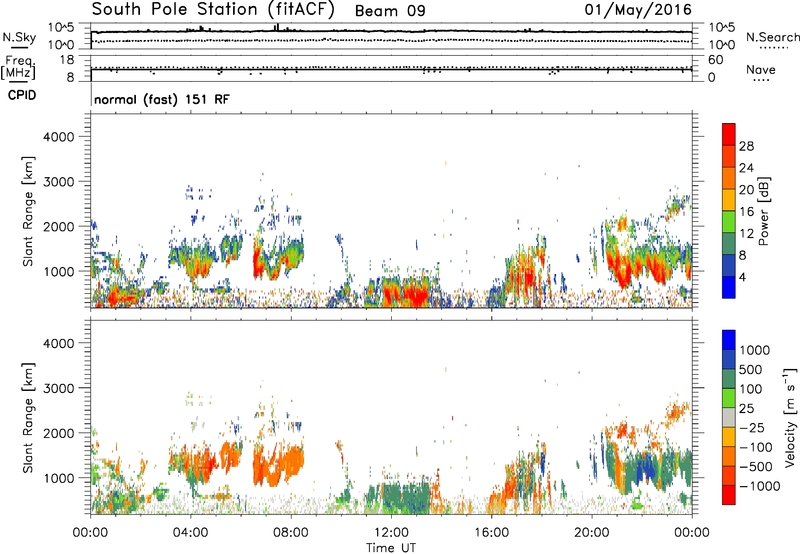This screenshot has width=800, height=554.
Task: Pick the bottom bright blue power colorbar segment
Action: [x=729, y=288]
